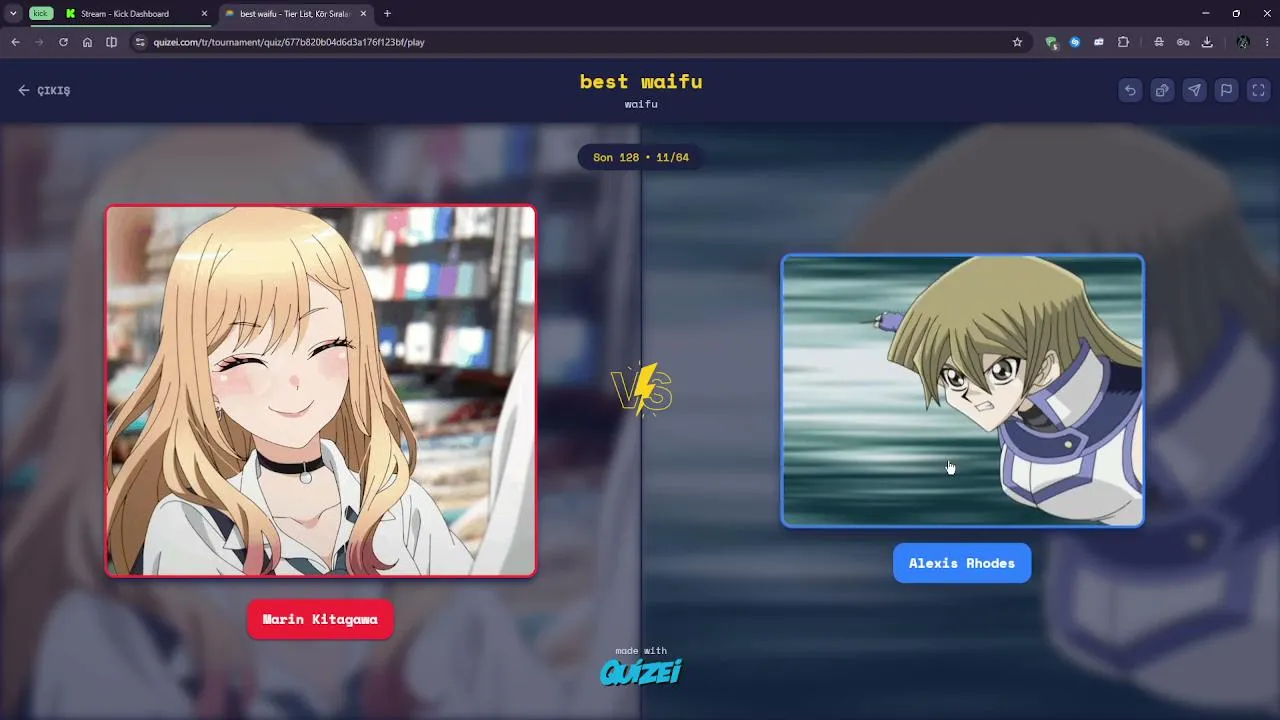Image resolution: width=1280 pixels, height=720 pixels.
Task: View site information icon in address bar
Action: point(140,42)
